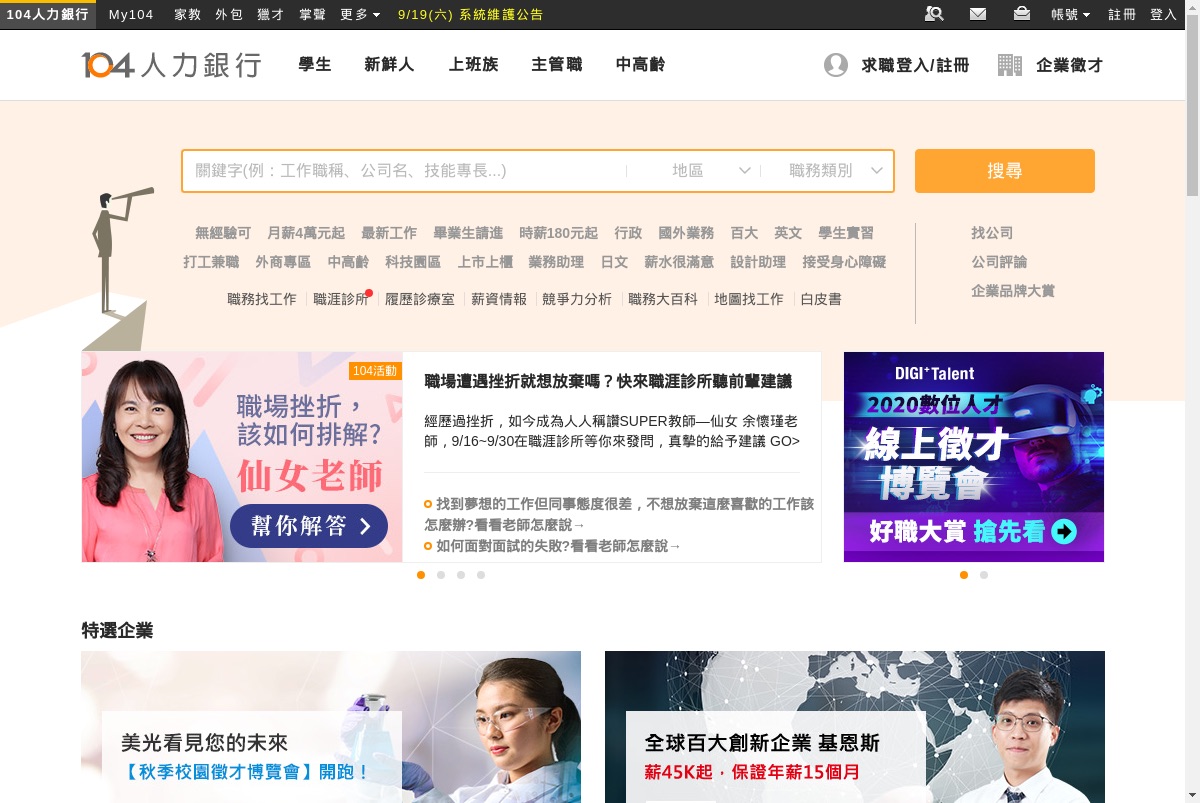Open the 職務大百科 link
The width and height of the screenshot is (1200, 803).
pyautogui.click(x=663, y=299)
